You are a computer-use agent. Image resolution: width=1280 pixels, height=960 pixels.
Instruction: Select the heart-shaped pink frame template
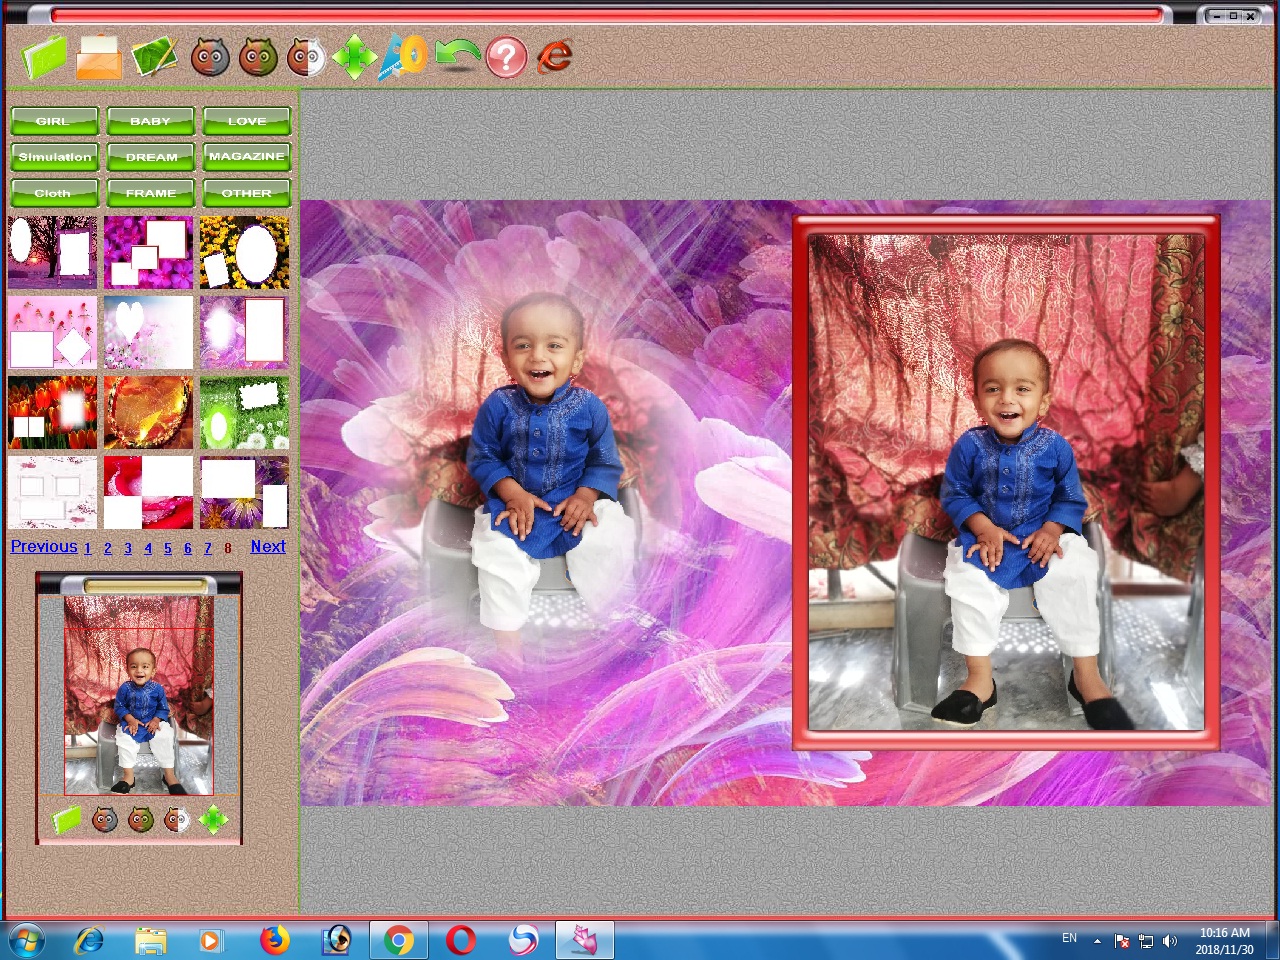[x=148, y=331]
